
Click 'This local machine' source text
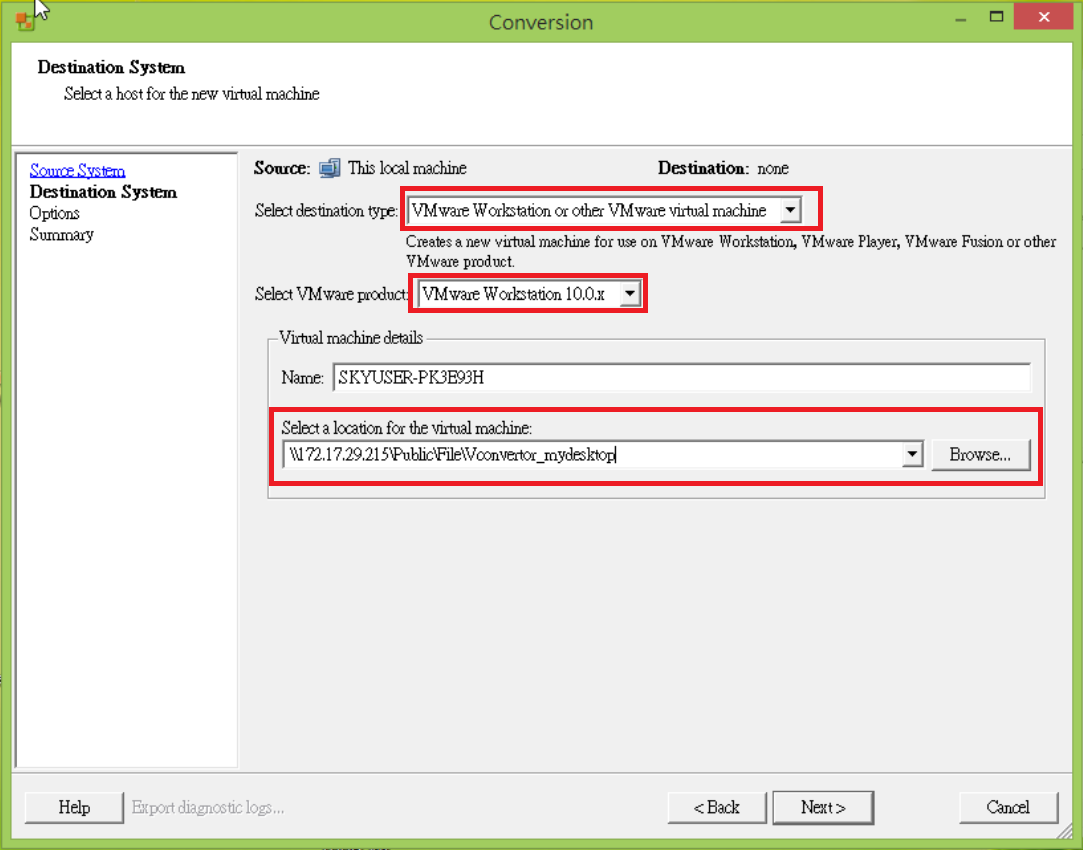(408, 168)
